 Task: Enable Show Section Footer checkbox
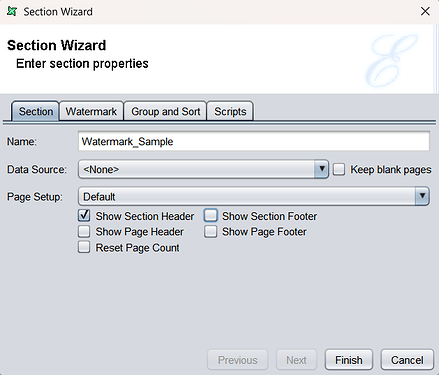pyautogui.click(x=211, y=216)
